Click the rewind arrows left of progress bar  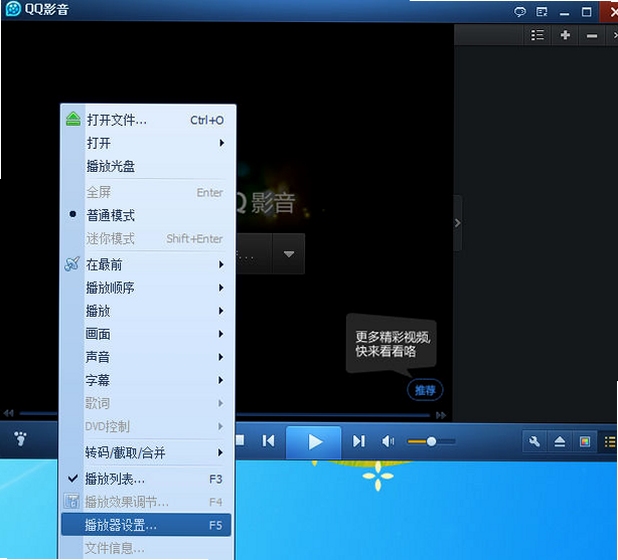(x=9, y=413)
